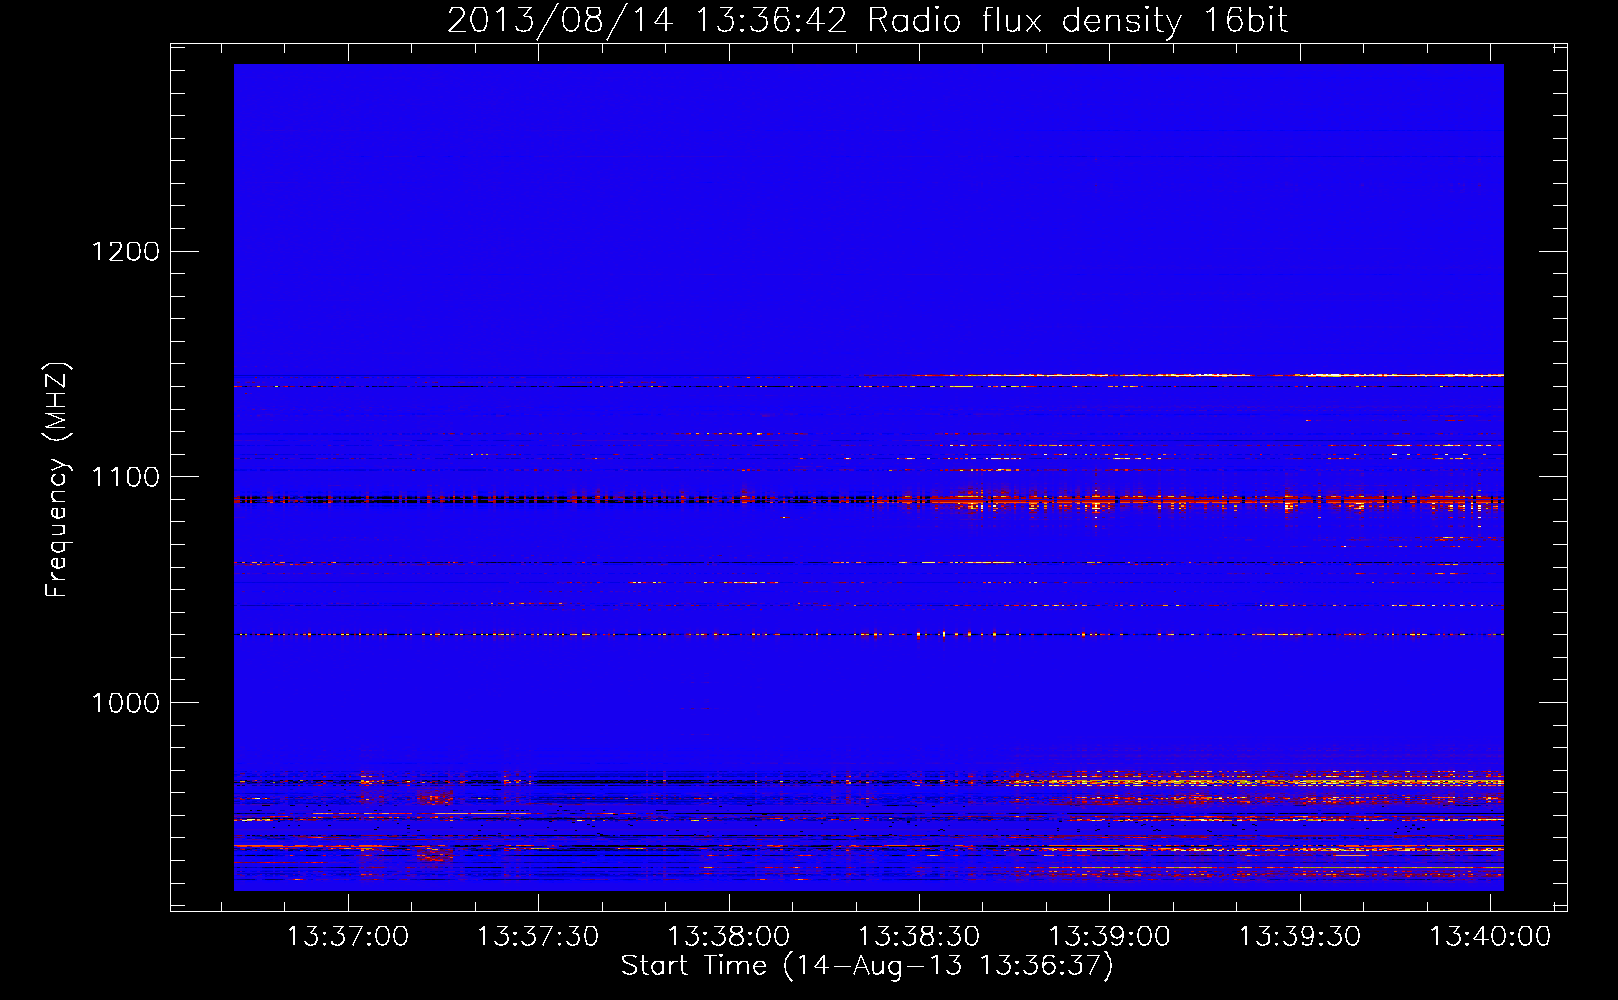This screenshot has height=1000, width=1618.
Task: Click the 13:40:00 time tick label
Action: pos(1490,937)
